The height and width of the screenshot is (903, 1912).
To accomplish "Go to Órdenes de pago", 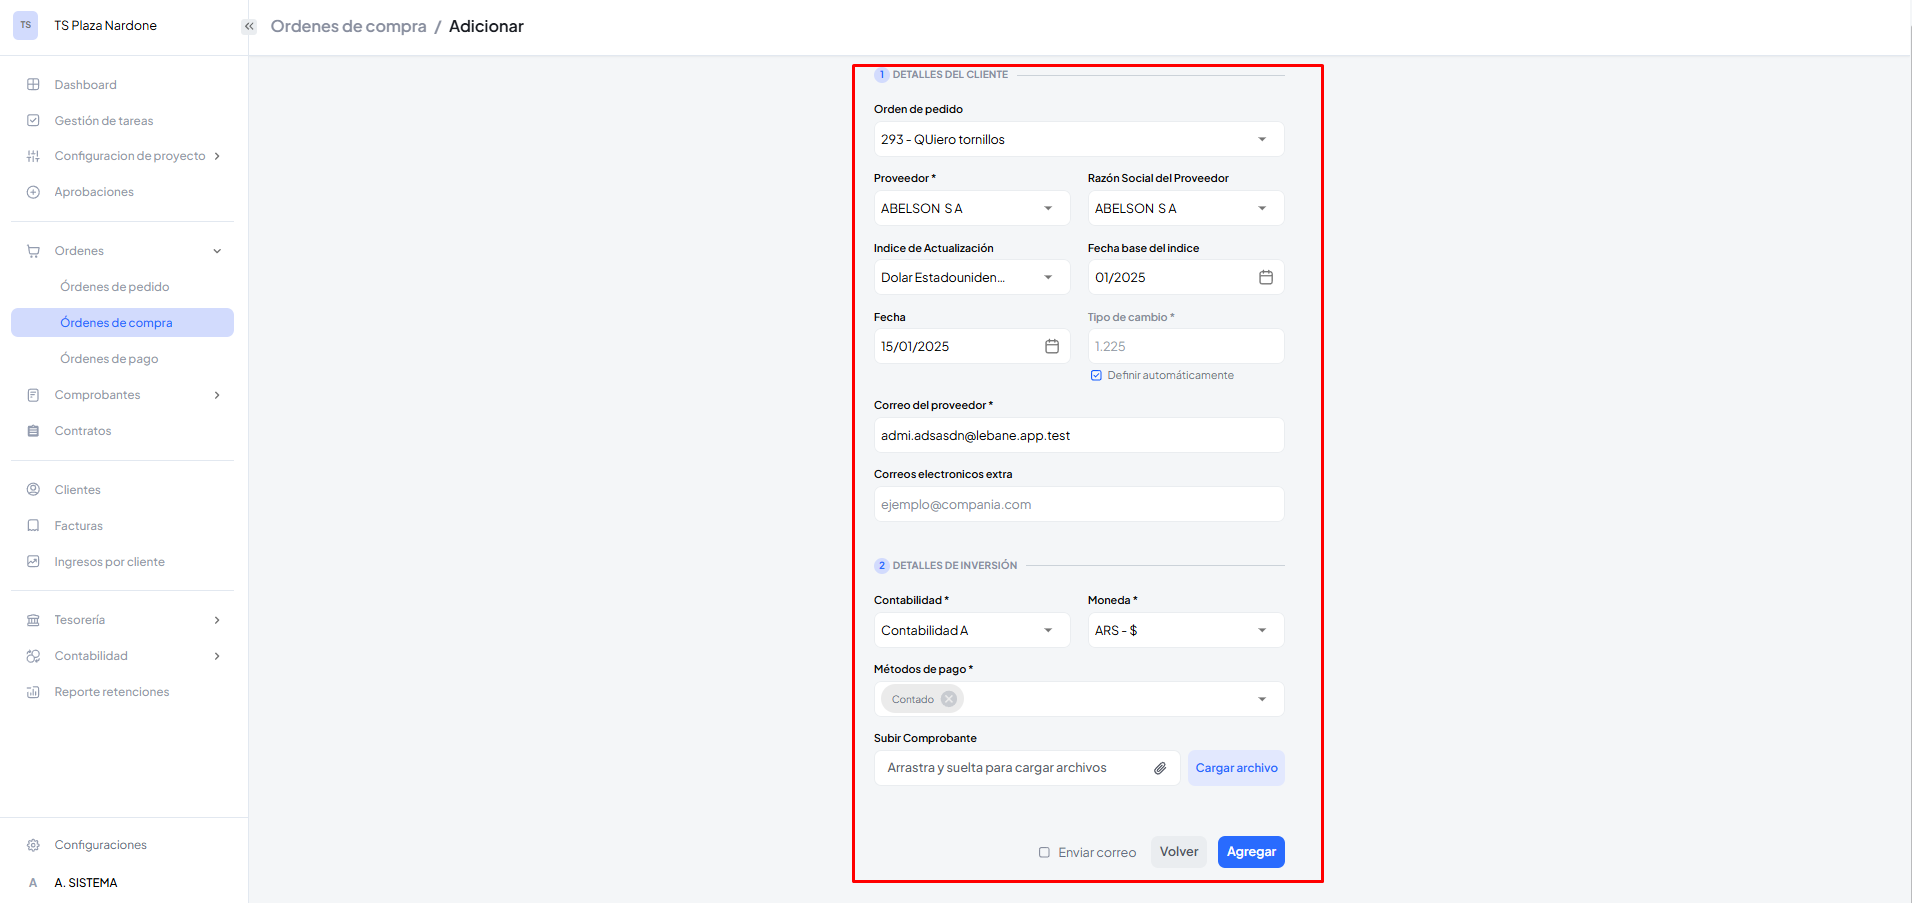I will (x=109, y=359).
